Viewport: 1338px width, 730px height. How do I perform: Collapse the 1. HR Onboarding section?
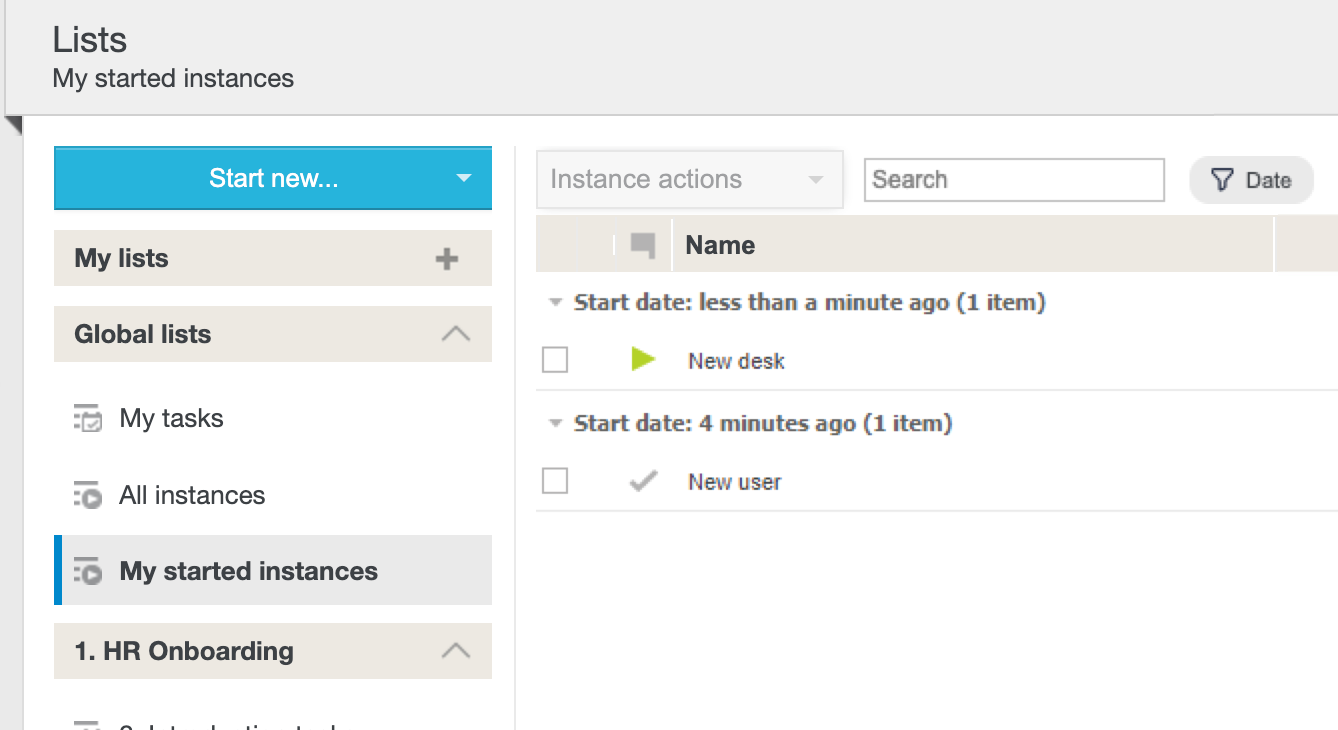pos(455,651)
